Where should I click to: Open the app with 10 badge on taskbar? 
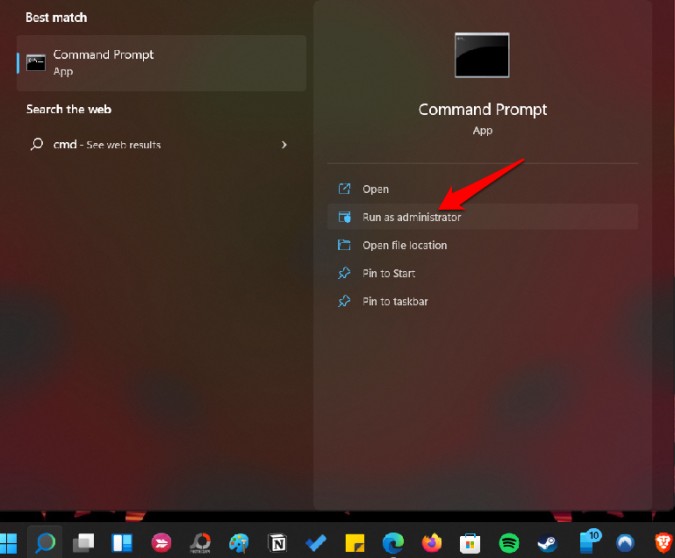[590, 541]
